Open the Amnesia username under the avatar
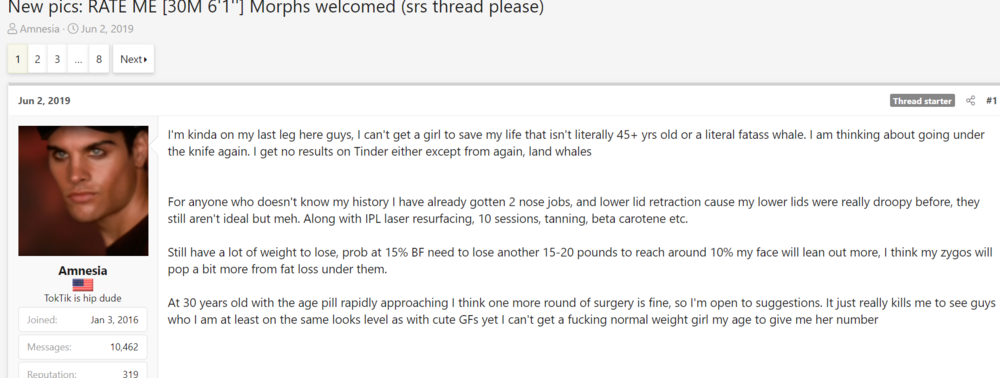The height and width of the screenshot is (378, 1000). coord(83,271)
